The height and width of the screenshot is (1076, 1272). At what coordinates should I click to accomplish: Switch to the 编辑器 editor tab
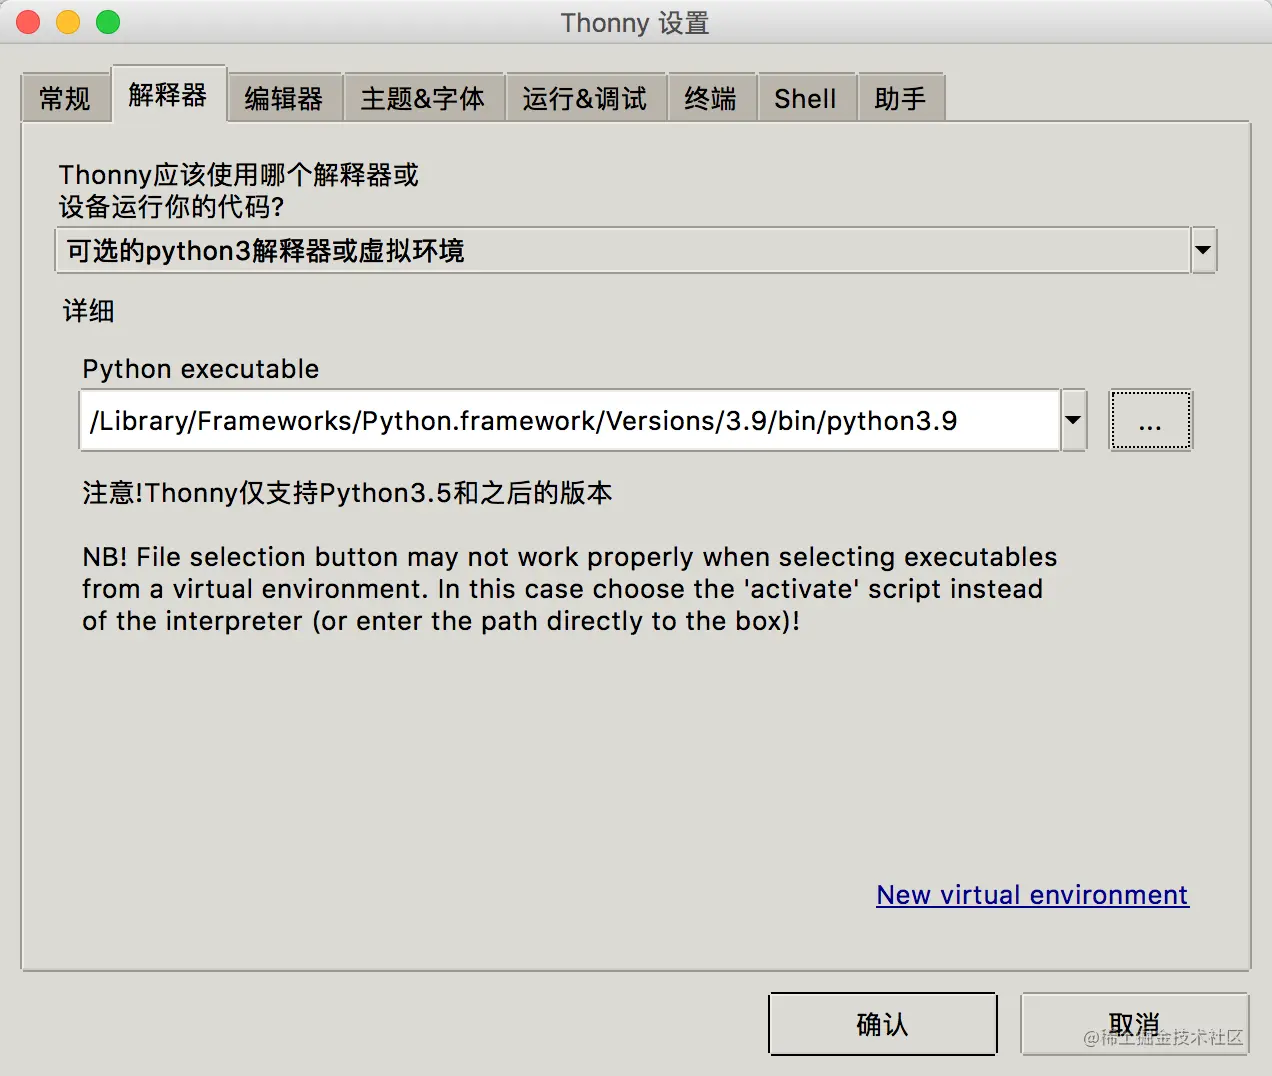284,98
